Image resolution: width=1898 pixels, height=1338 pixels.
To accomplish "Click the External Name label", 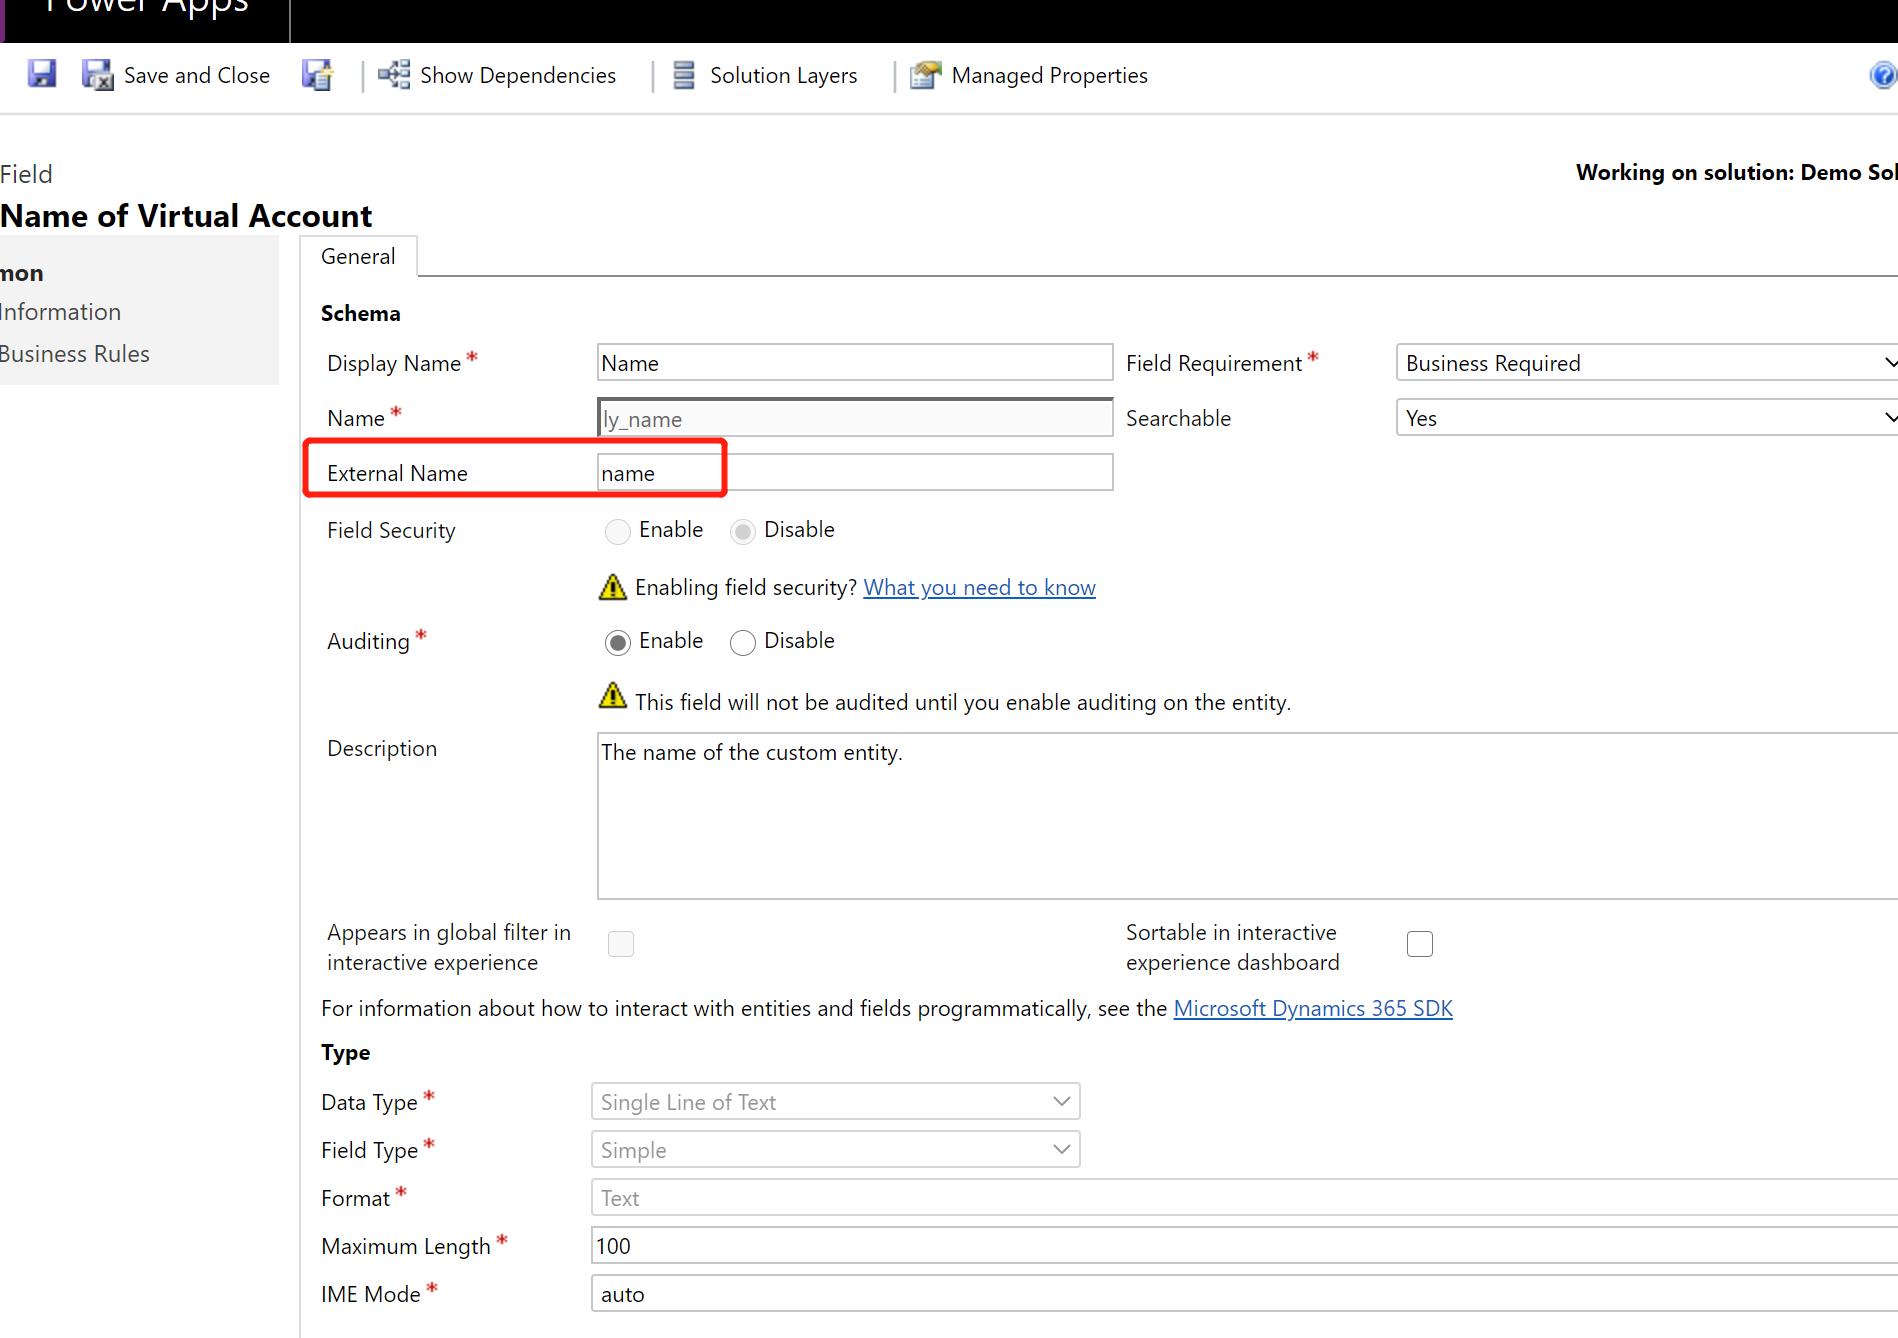I will click(397, 474).
